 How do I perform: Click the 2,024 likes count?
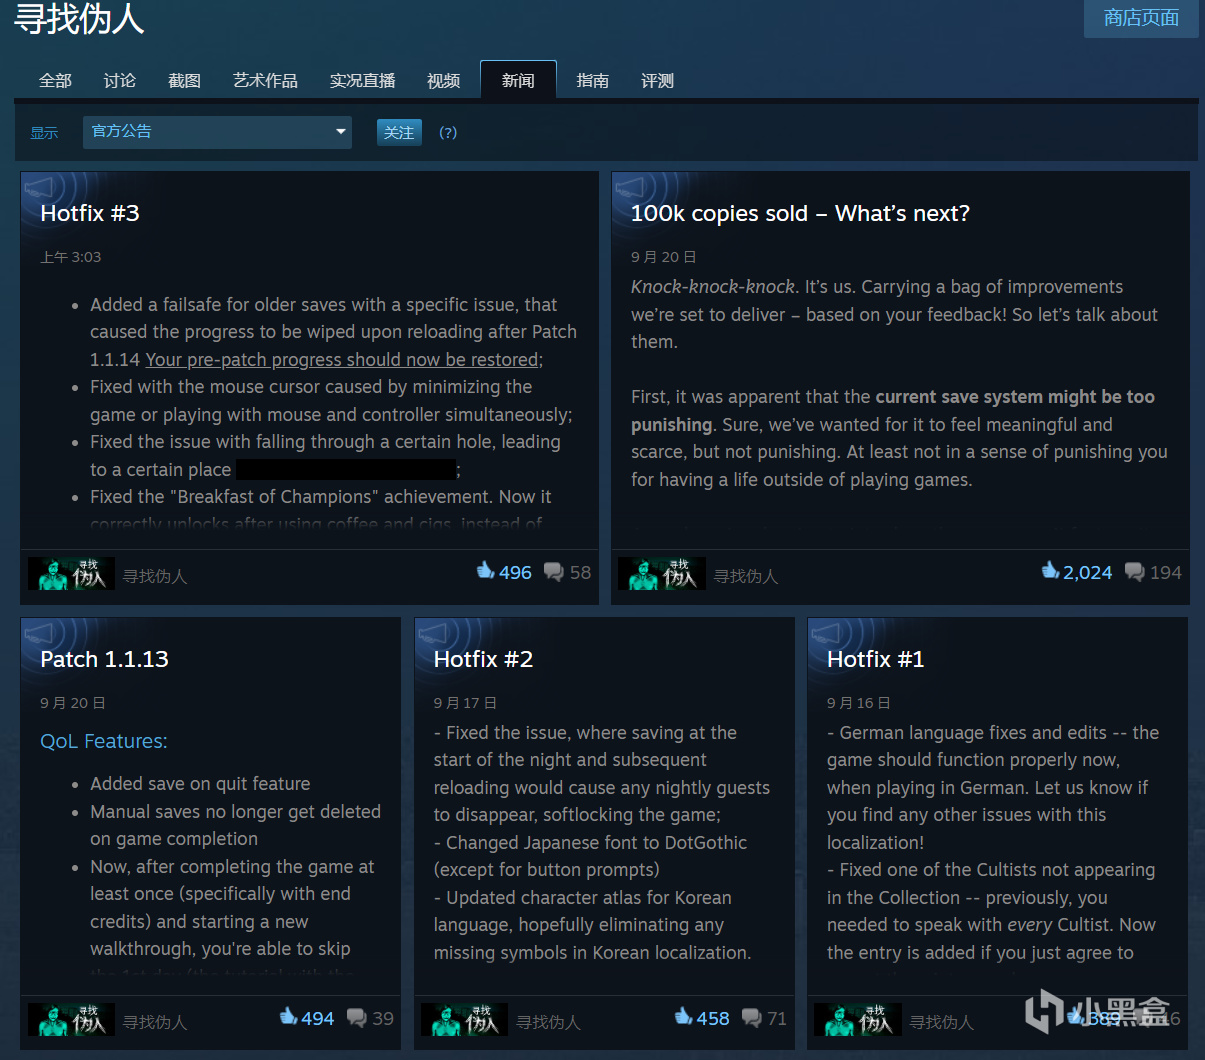pos(1088,573)
